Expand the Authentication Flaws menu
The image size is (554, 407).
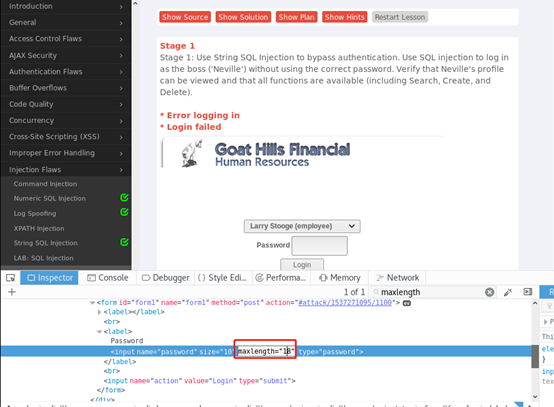tap(66, 72)
